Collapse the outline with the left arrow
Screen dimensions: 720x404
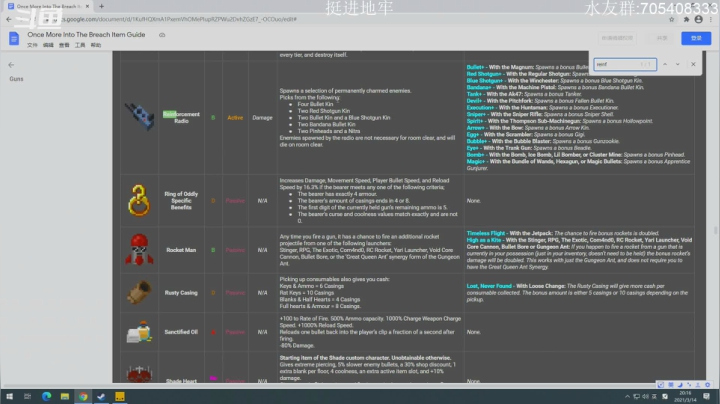[11, 65]
